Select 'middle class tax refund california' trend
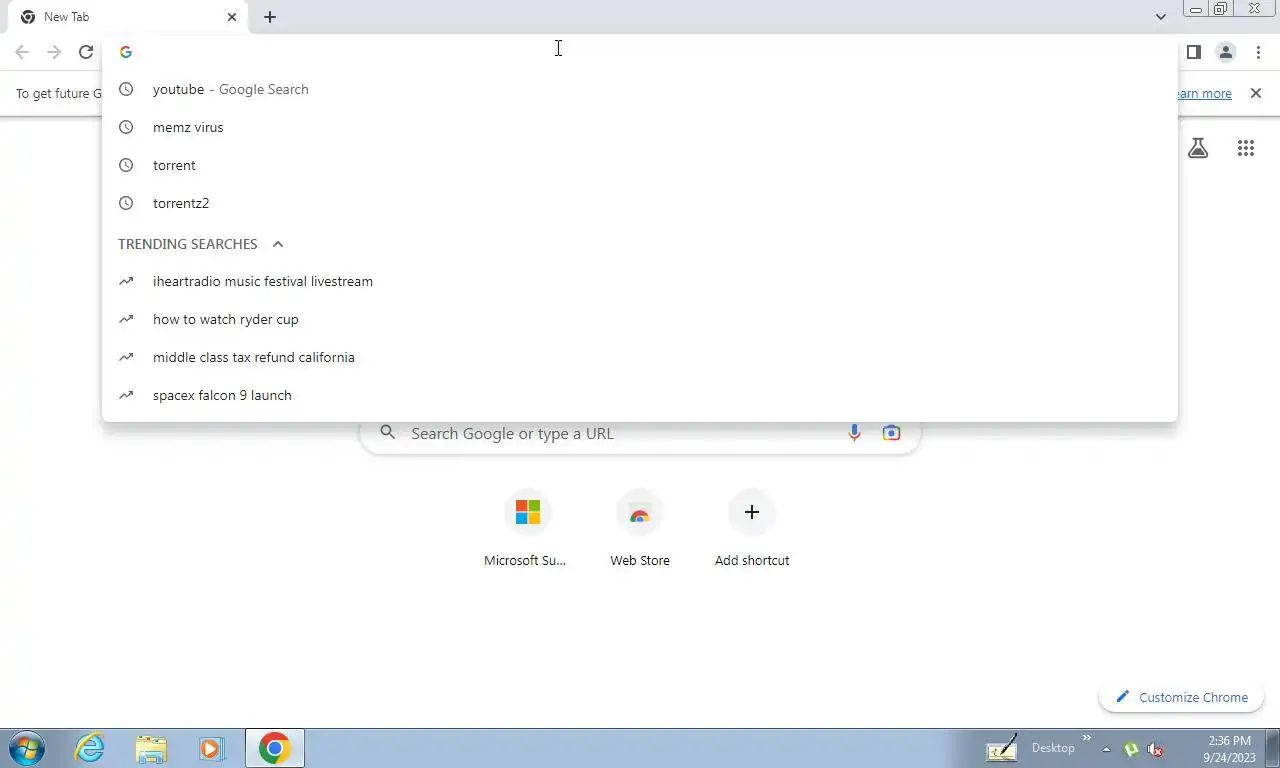Viewport: 1280px width, 768px height. 640,357
